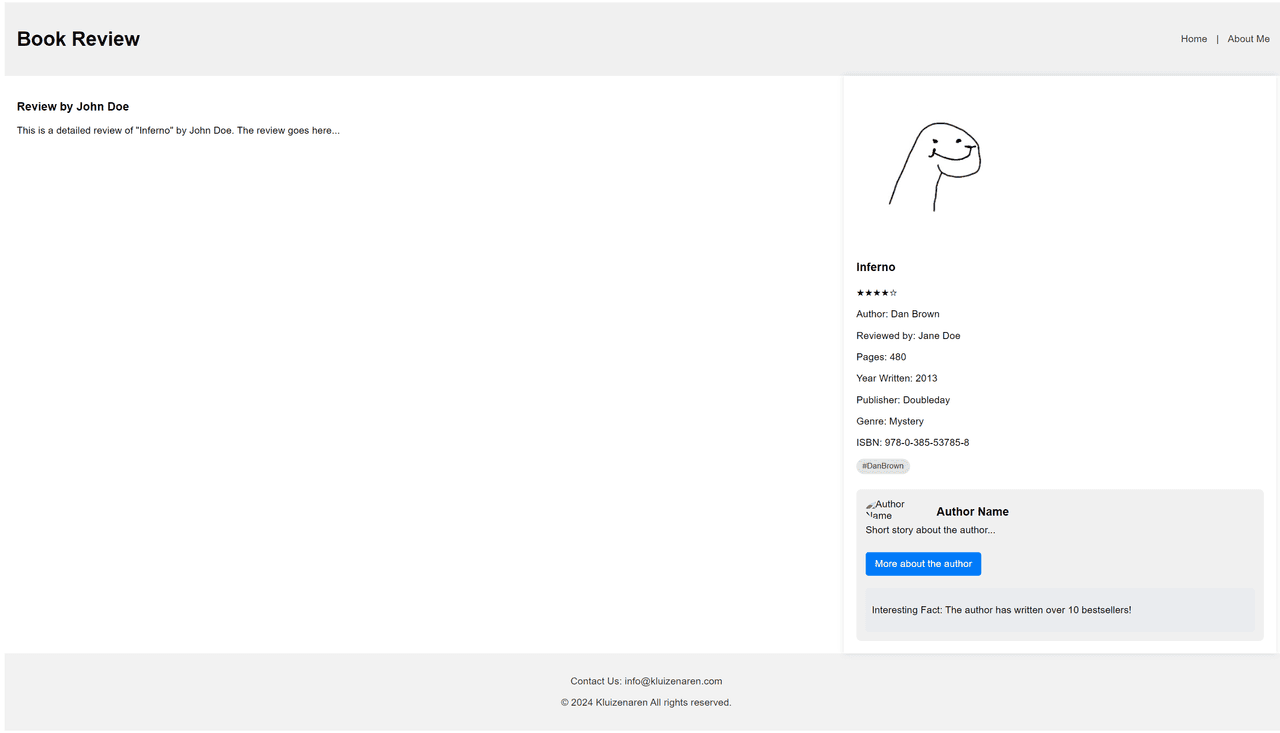Screen dimensions: 1280x733
Task: Click the info@kluizenaren.com contact email
Action: [673, 681]
